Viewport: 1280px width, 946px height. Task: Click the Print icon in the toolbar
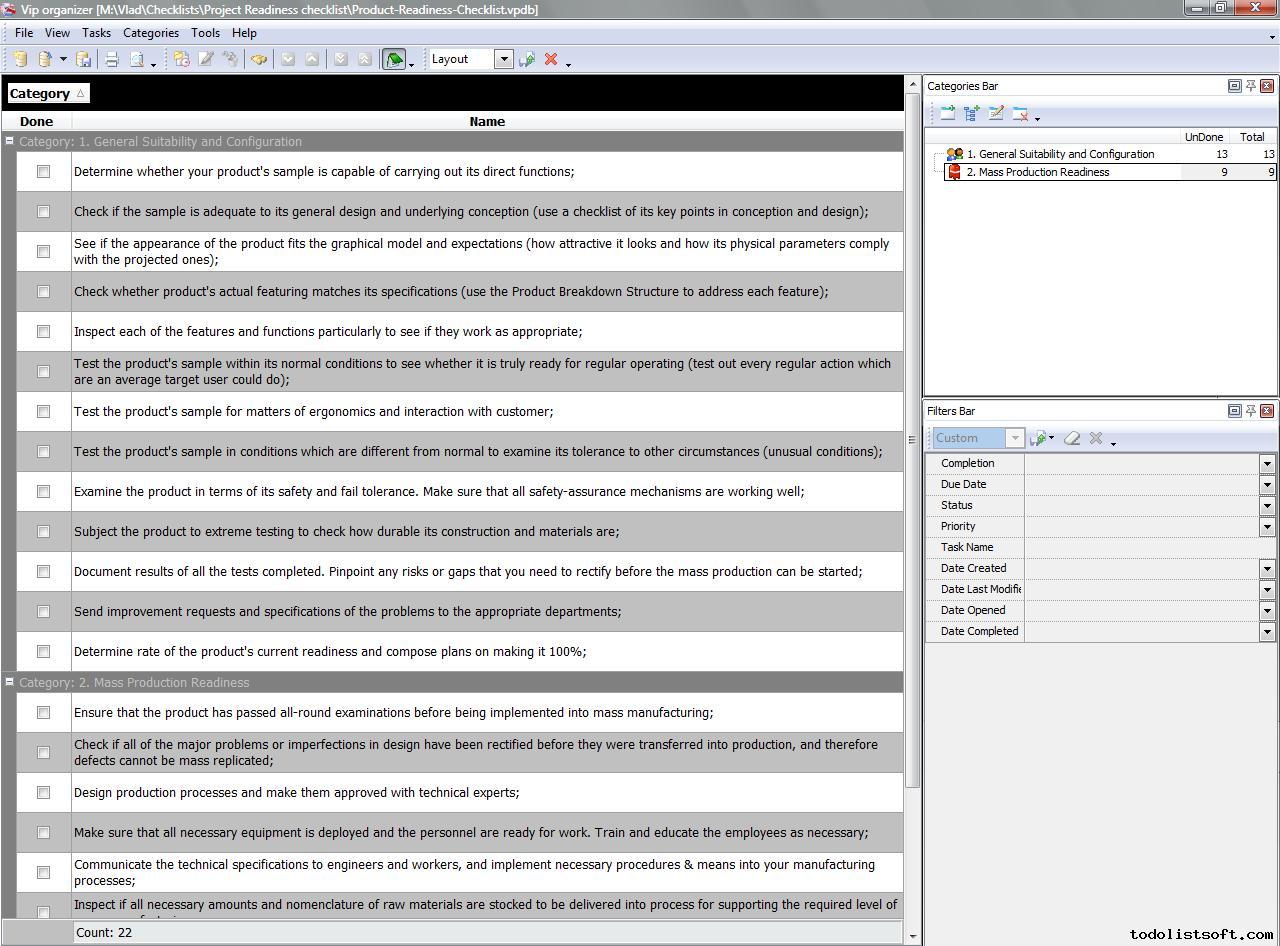pos(112,60)
